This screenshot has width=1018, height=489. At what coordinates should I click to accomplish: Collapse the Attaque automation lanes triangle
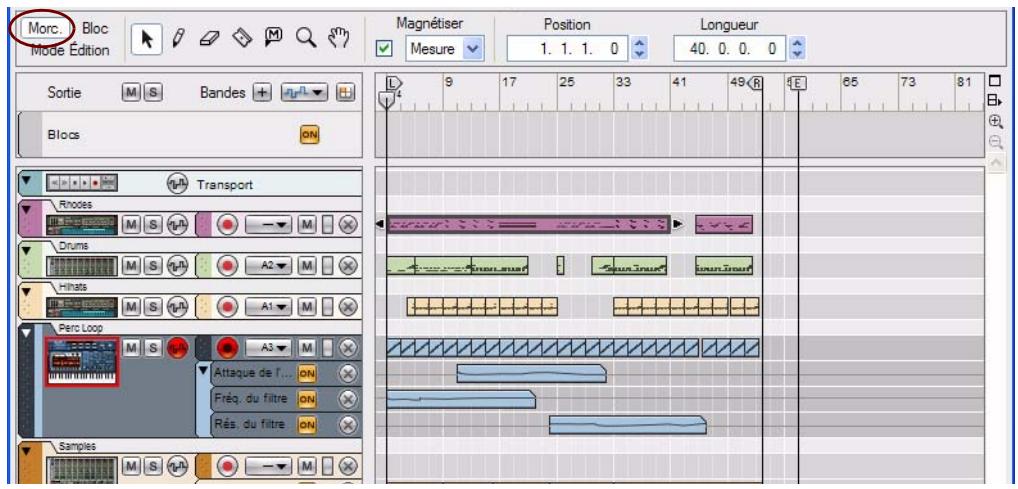[203, 371]
